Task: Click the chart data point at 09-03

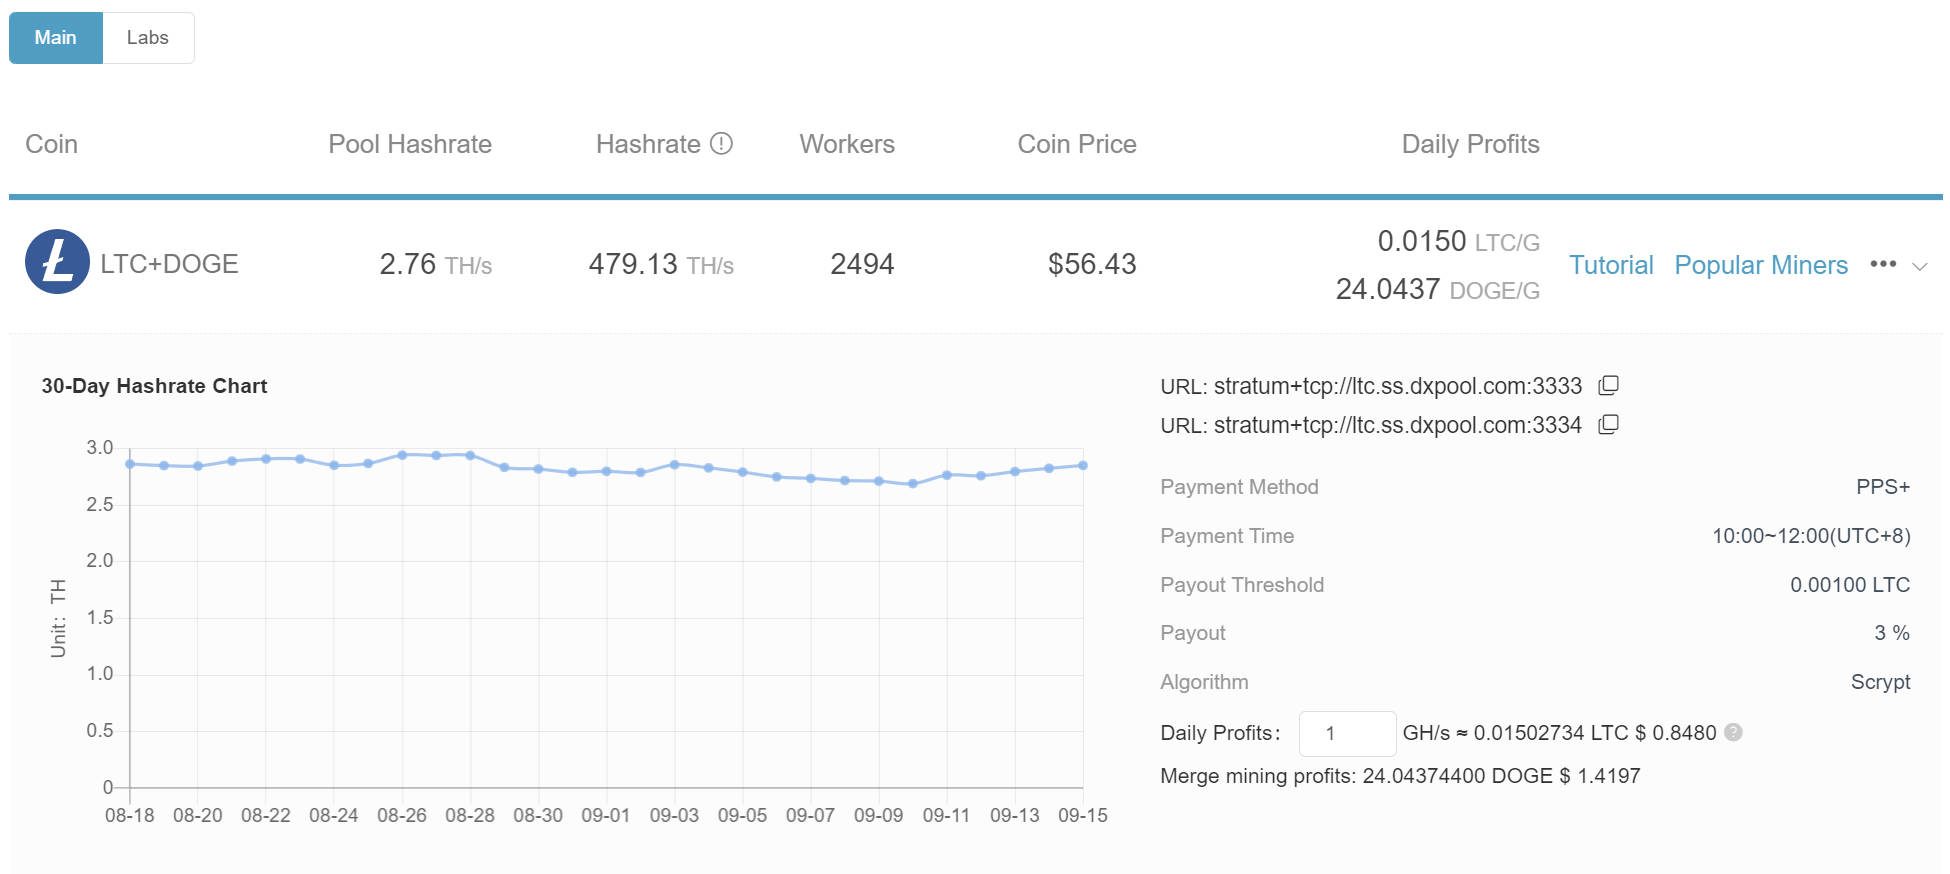Action: 674,464
